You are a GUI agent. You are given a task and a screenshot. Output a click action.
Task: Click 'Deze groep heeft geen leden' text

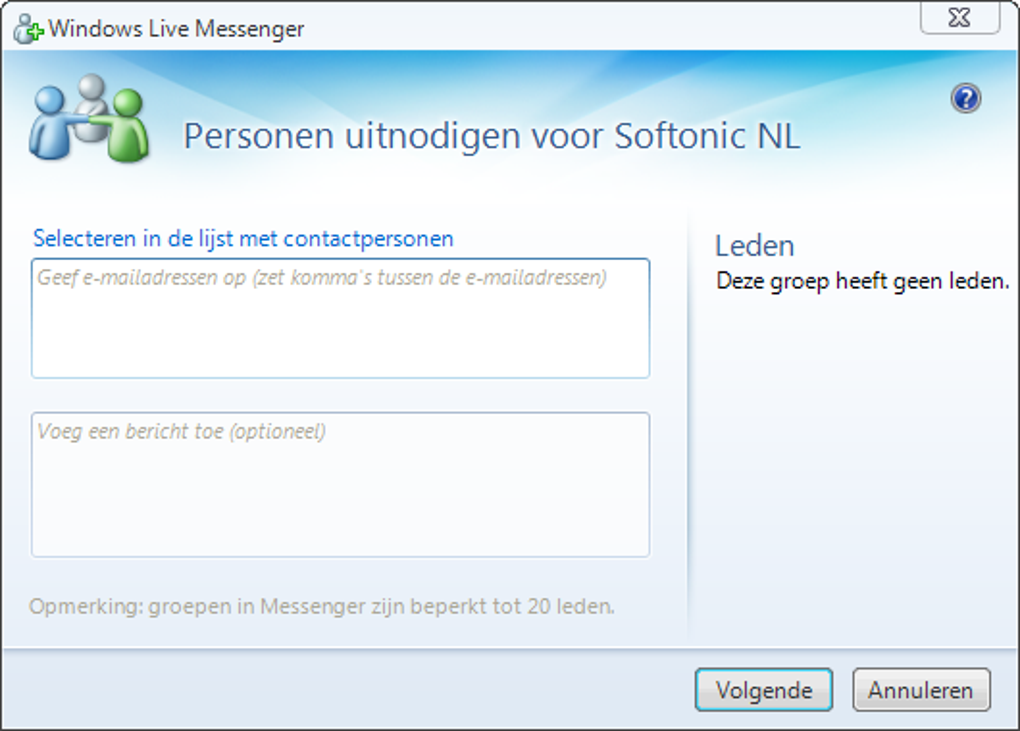[862, 282]
